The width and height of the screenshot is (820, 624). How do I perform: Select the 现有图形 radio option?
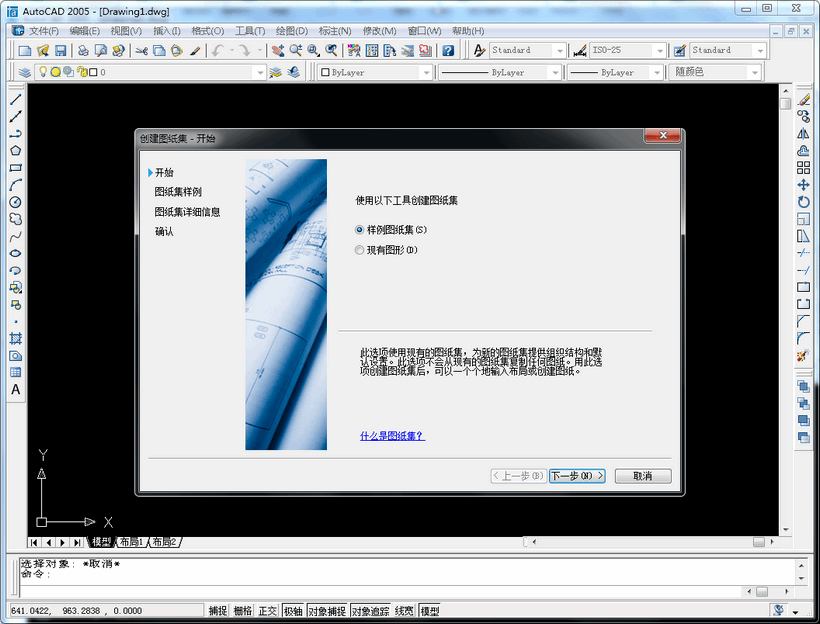point(360,249)
